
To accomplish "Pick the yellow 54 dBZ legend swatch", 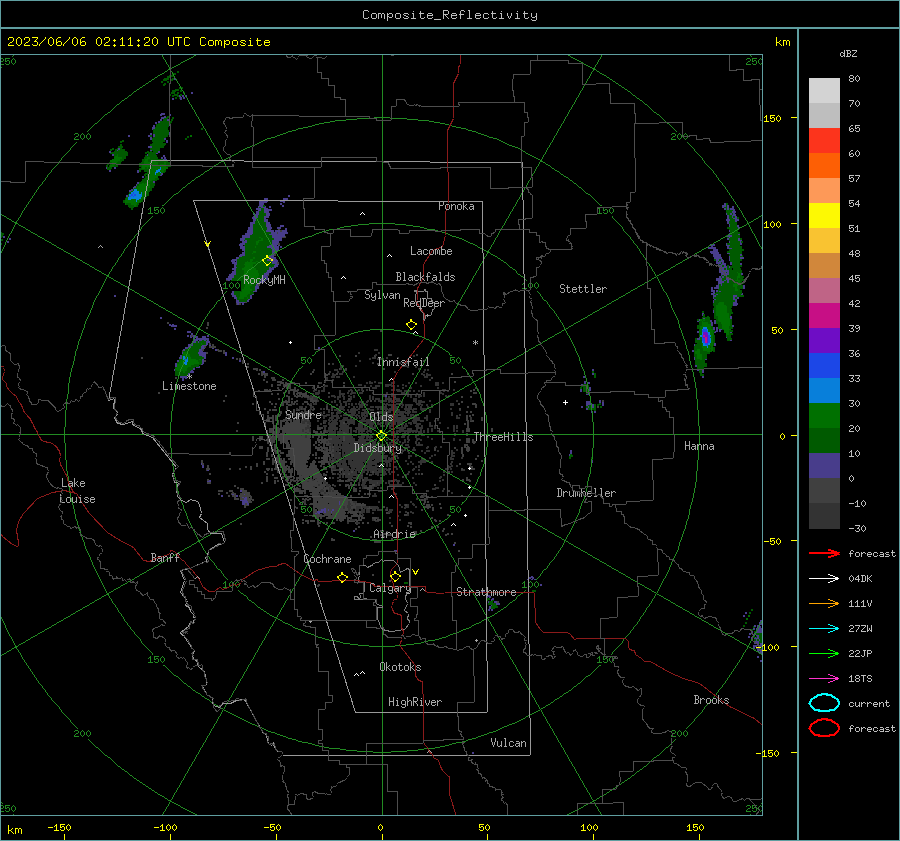I will 824,215.
